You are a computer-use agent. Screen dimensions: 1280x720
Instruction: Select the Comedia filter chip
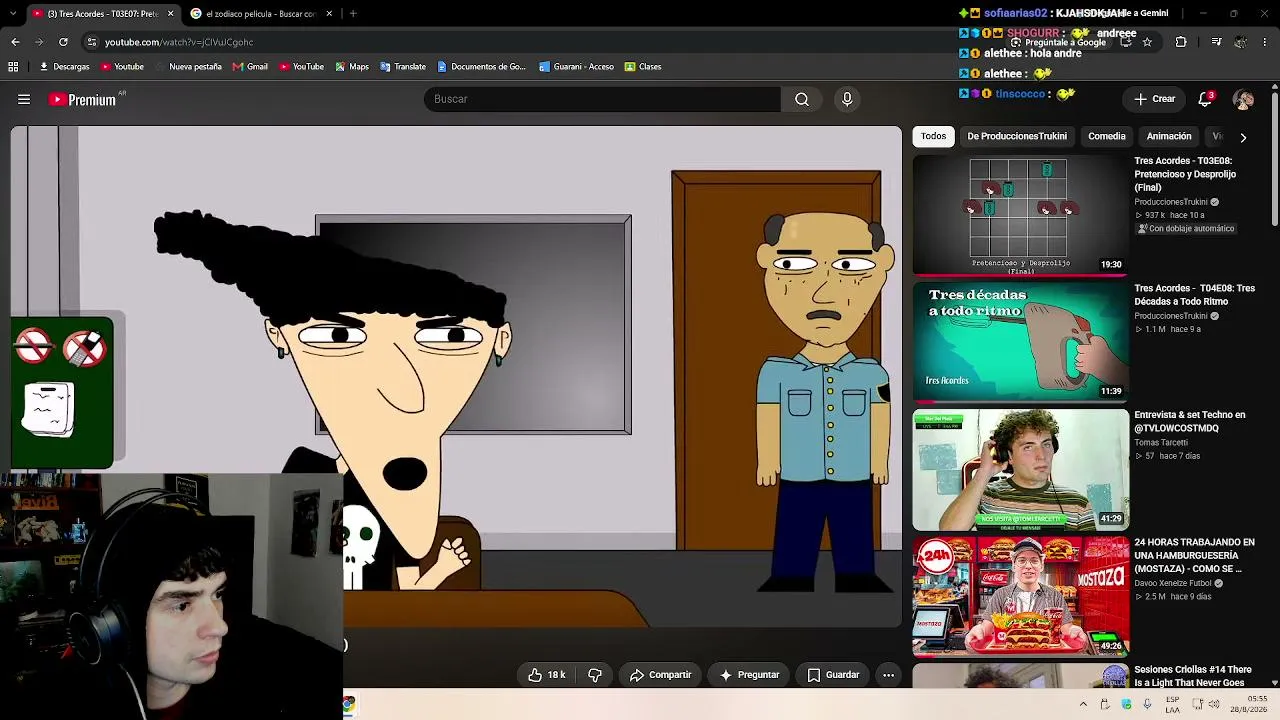click(1107, 136)
